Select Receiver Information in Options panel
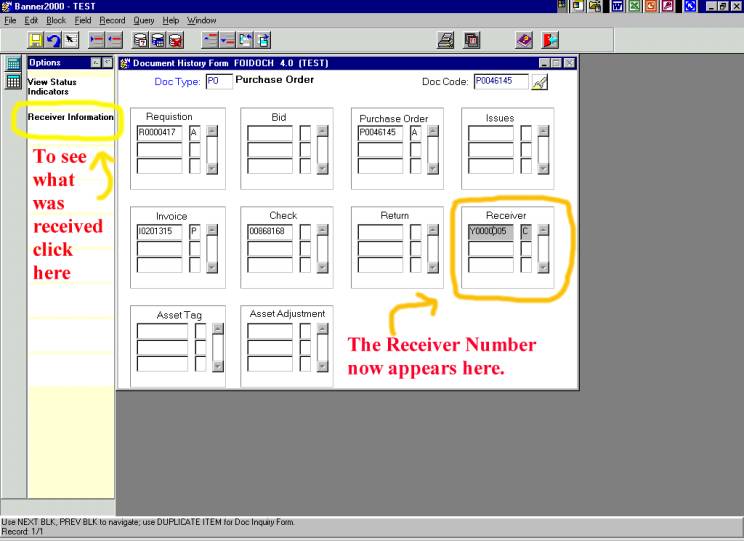The width and height of the screenshot is (744, 541). tap(70, 117)
